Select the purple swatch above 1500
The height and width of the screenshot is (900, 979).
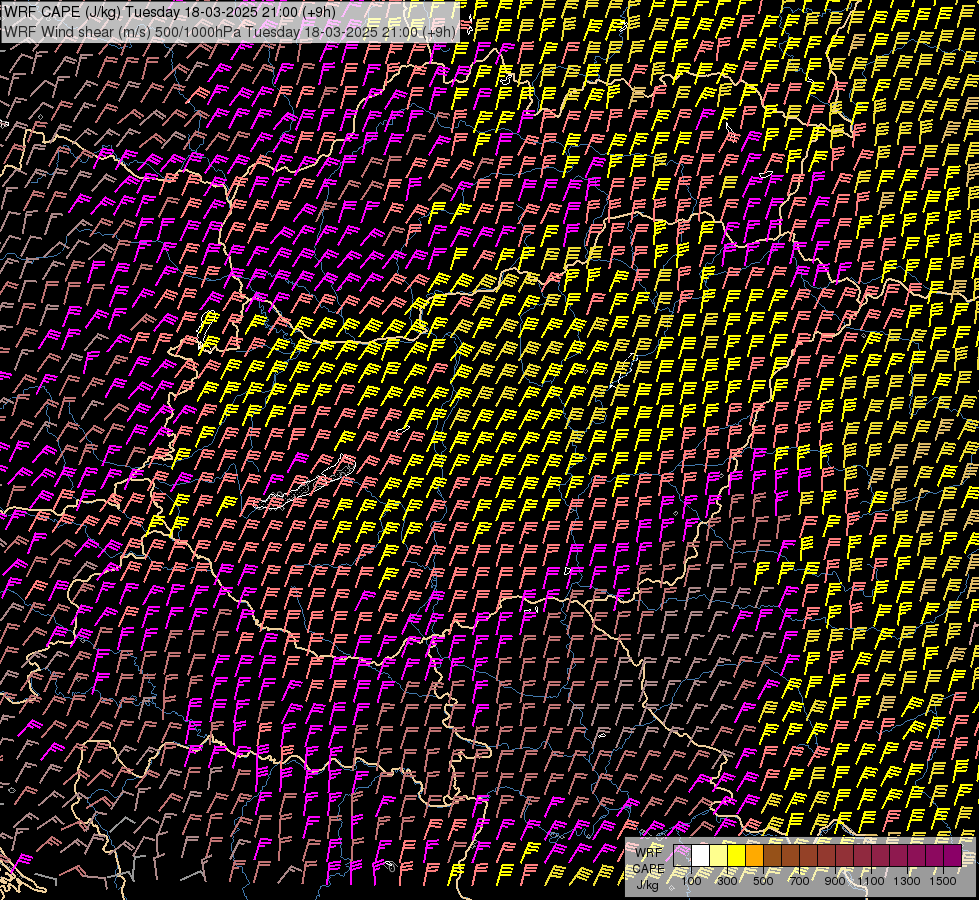click(x=952, y=855)
